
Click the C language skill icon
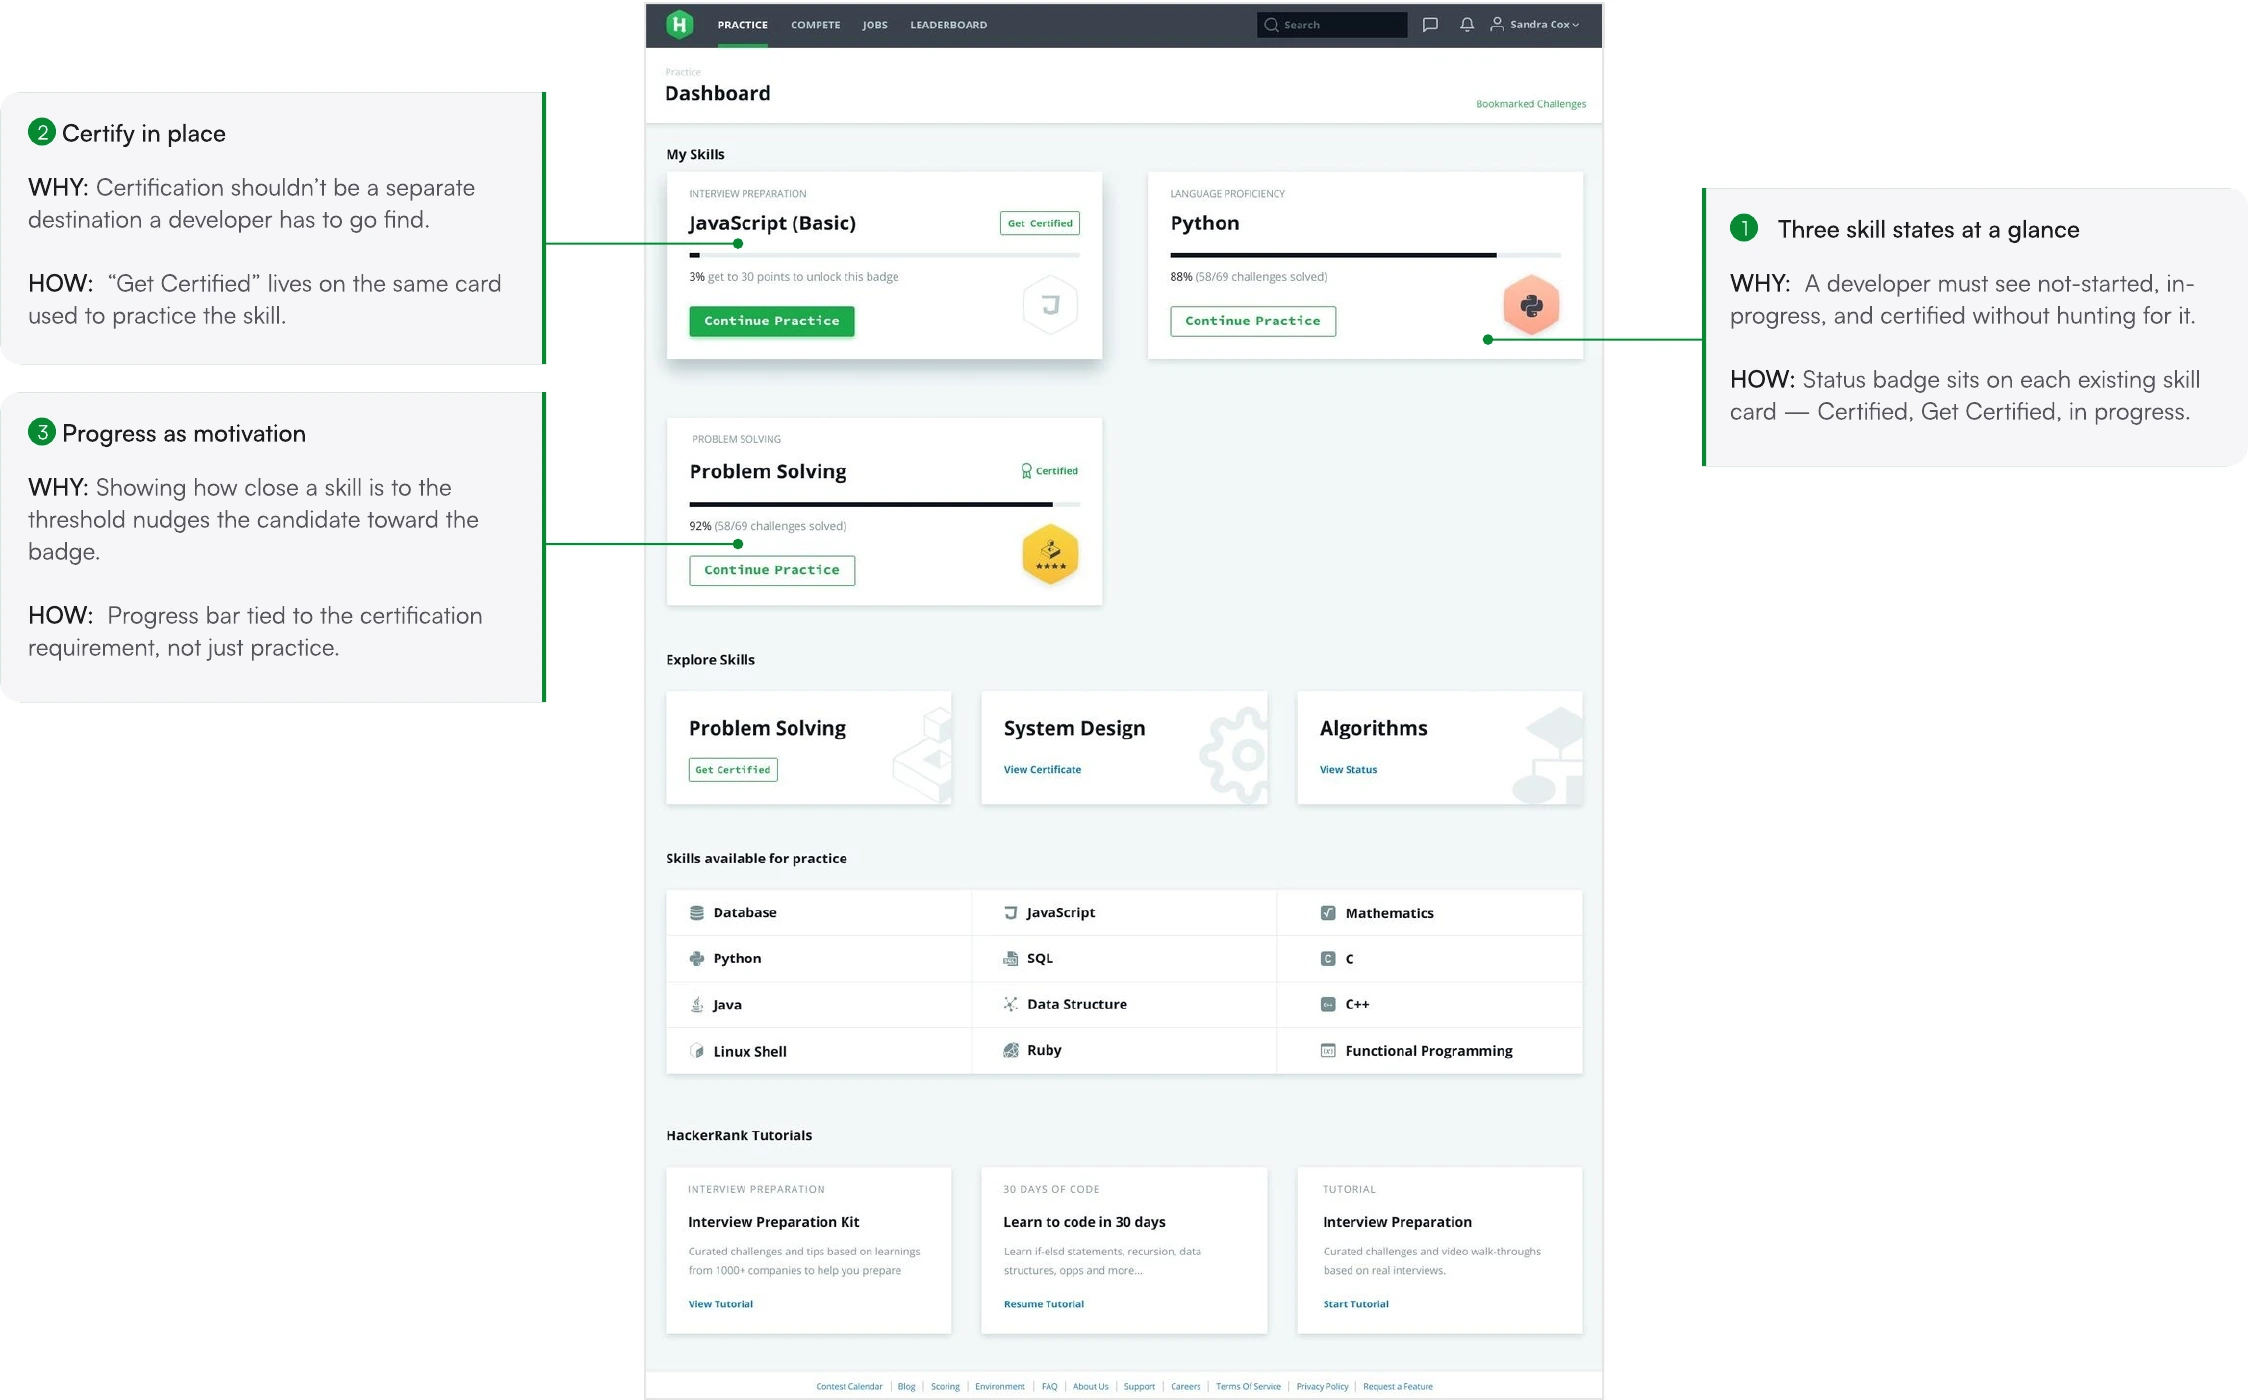[x=1328, y=958]
